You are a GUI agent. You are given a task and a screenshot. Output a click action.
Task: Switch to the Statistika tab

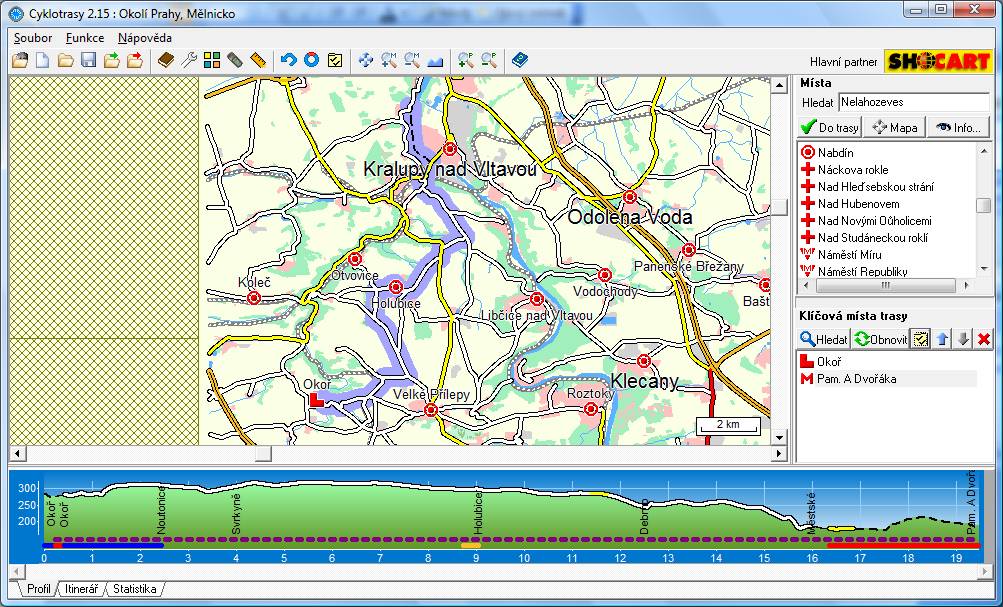pos(135,590)
